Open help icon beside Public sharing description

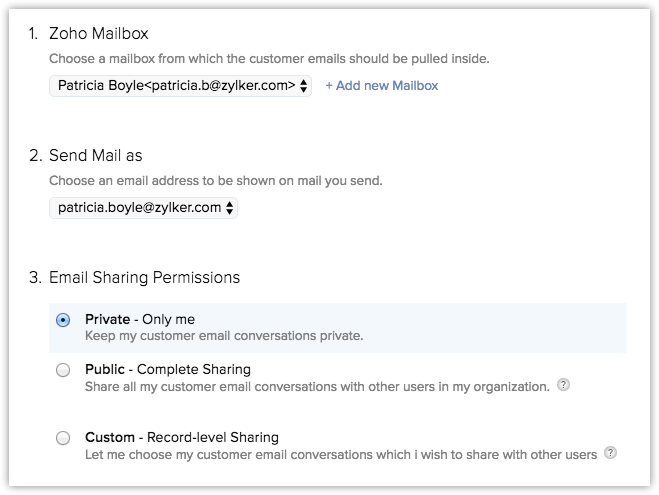(563, 385)
